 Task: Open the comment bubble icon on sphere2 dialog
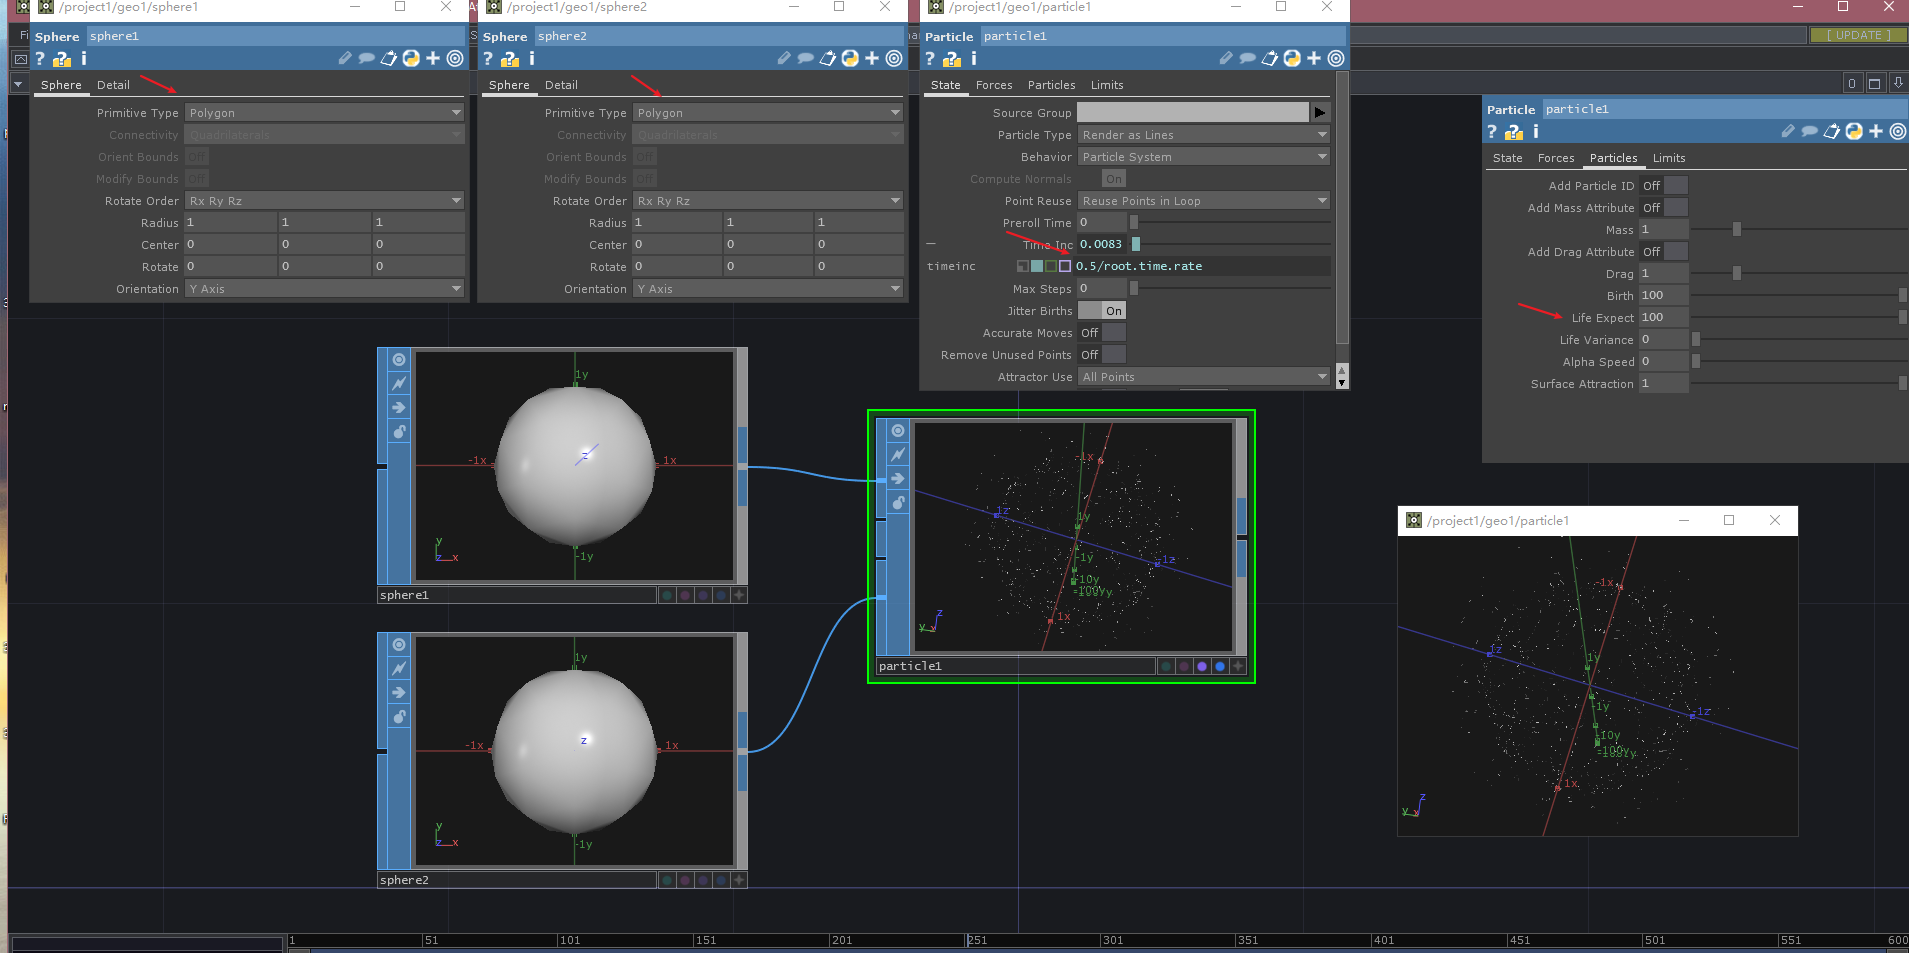point(805,58)
